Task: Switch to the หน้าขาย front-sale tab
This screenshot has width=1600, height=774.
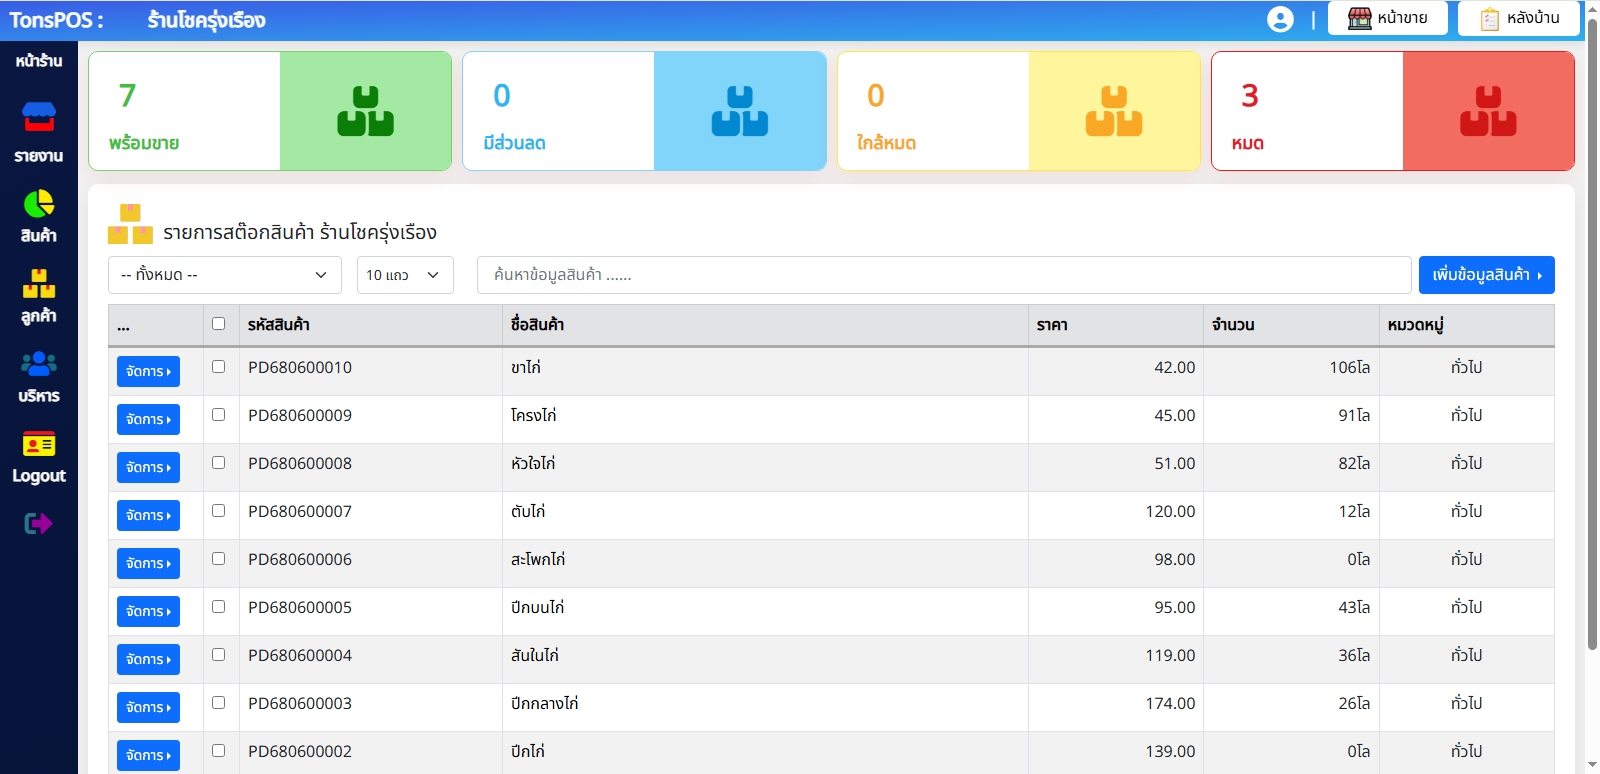Action: (1387, 18)
